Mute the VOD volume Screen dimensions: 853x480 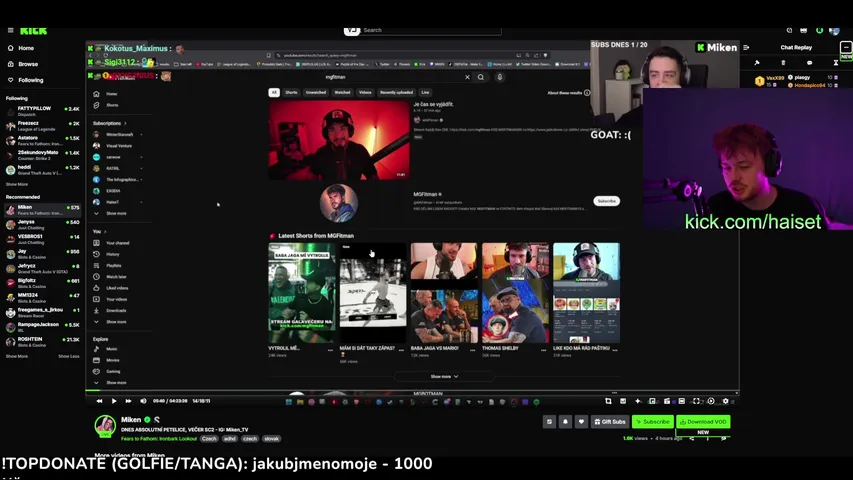click(x=143, y=401)
